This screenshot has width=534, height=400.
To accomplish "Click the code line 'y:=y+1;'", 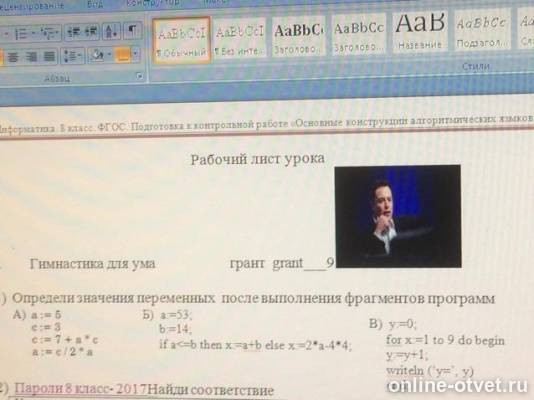I will pos(407,355).
